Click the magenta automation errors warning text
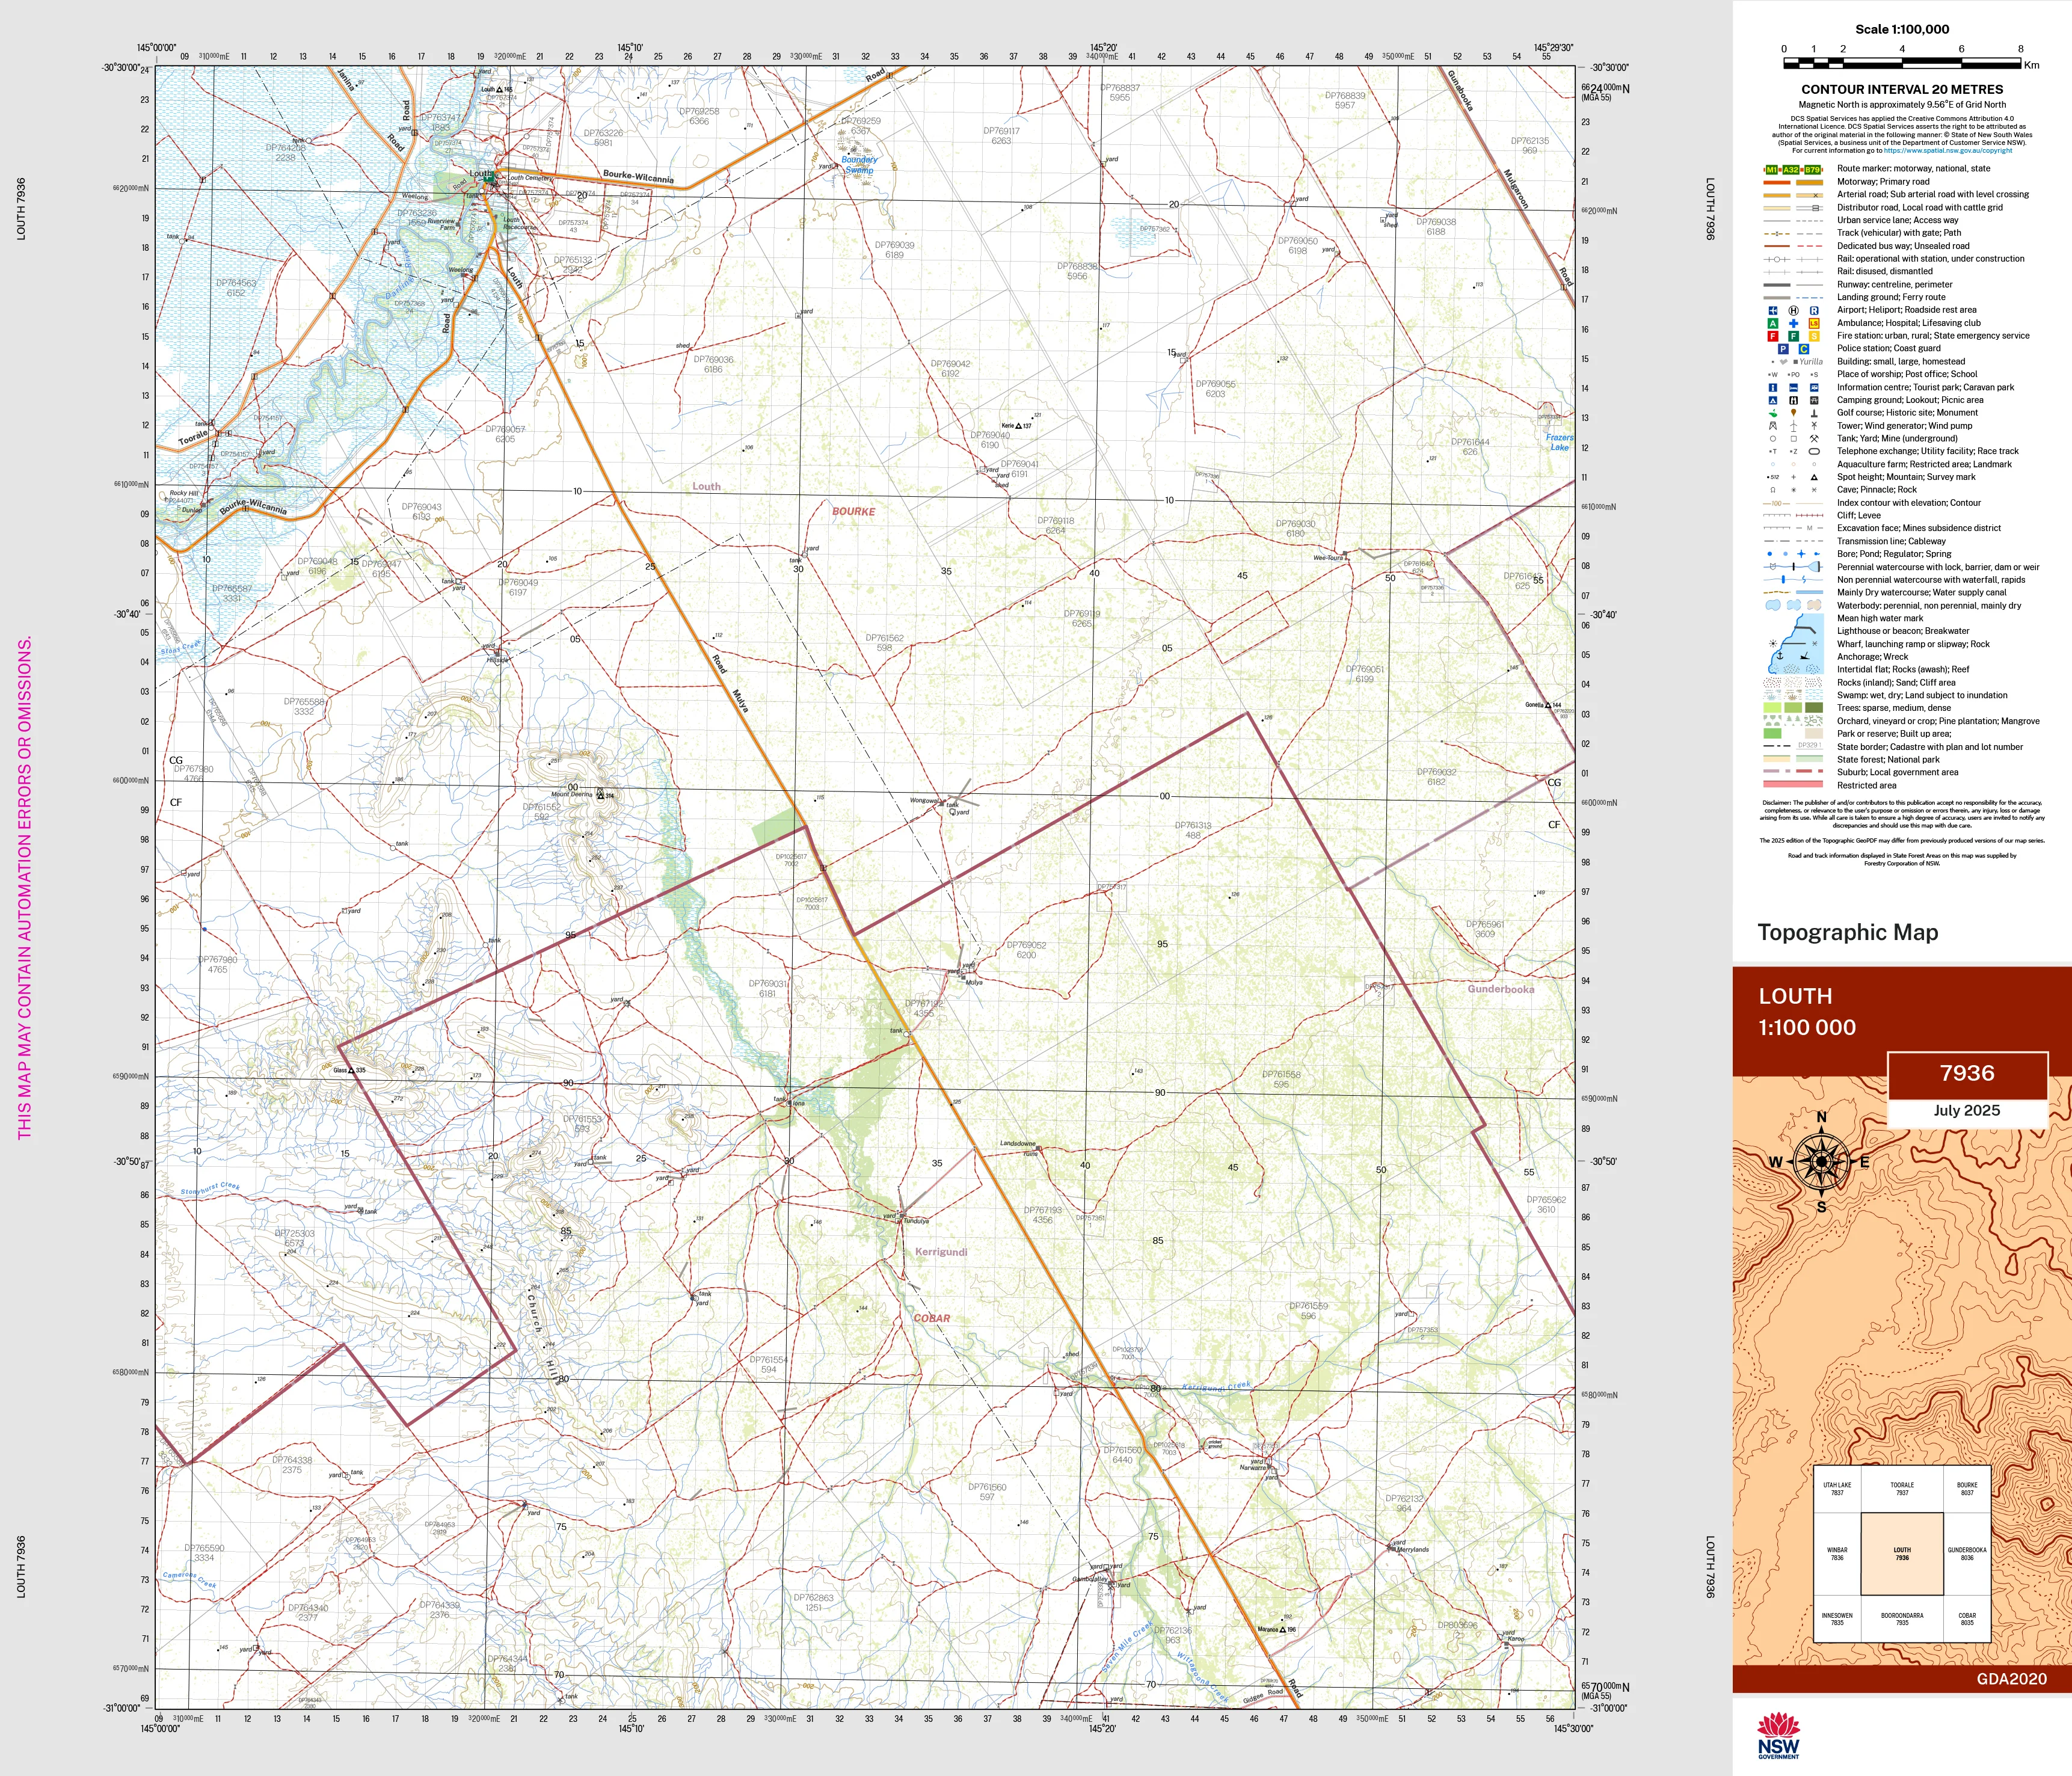 (x=24, y=887)
